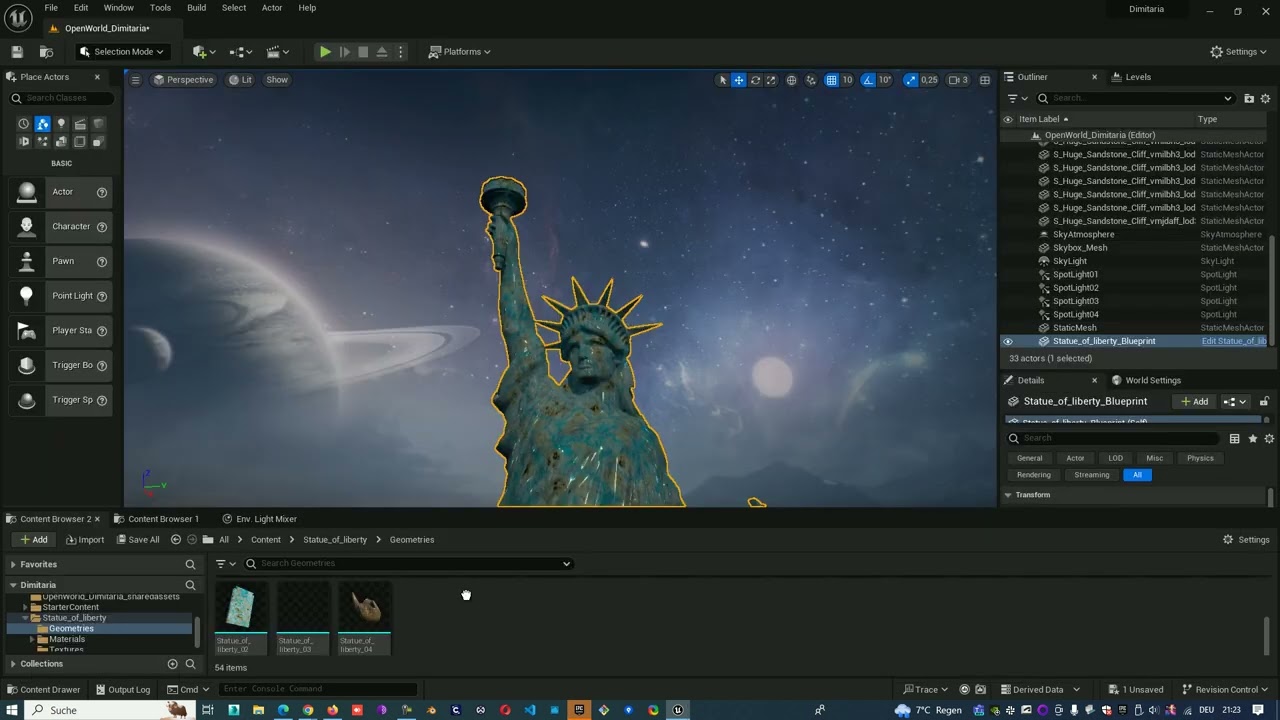The image size is (1280, 720).
Task: Open the Add content quick menu
Action: tap(204, 52)
